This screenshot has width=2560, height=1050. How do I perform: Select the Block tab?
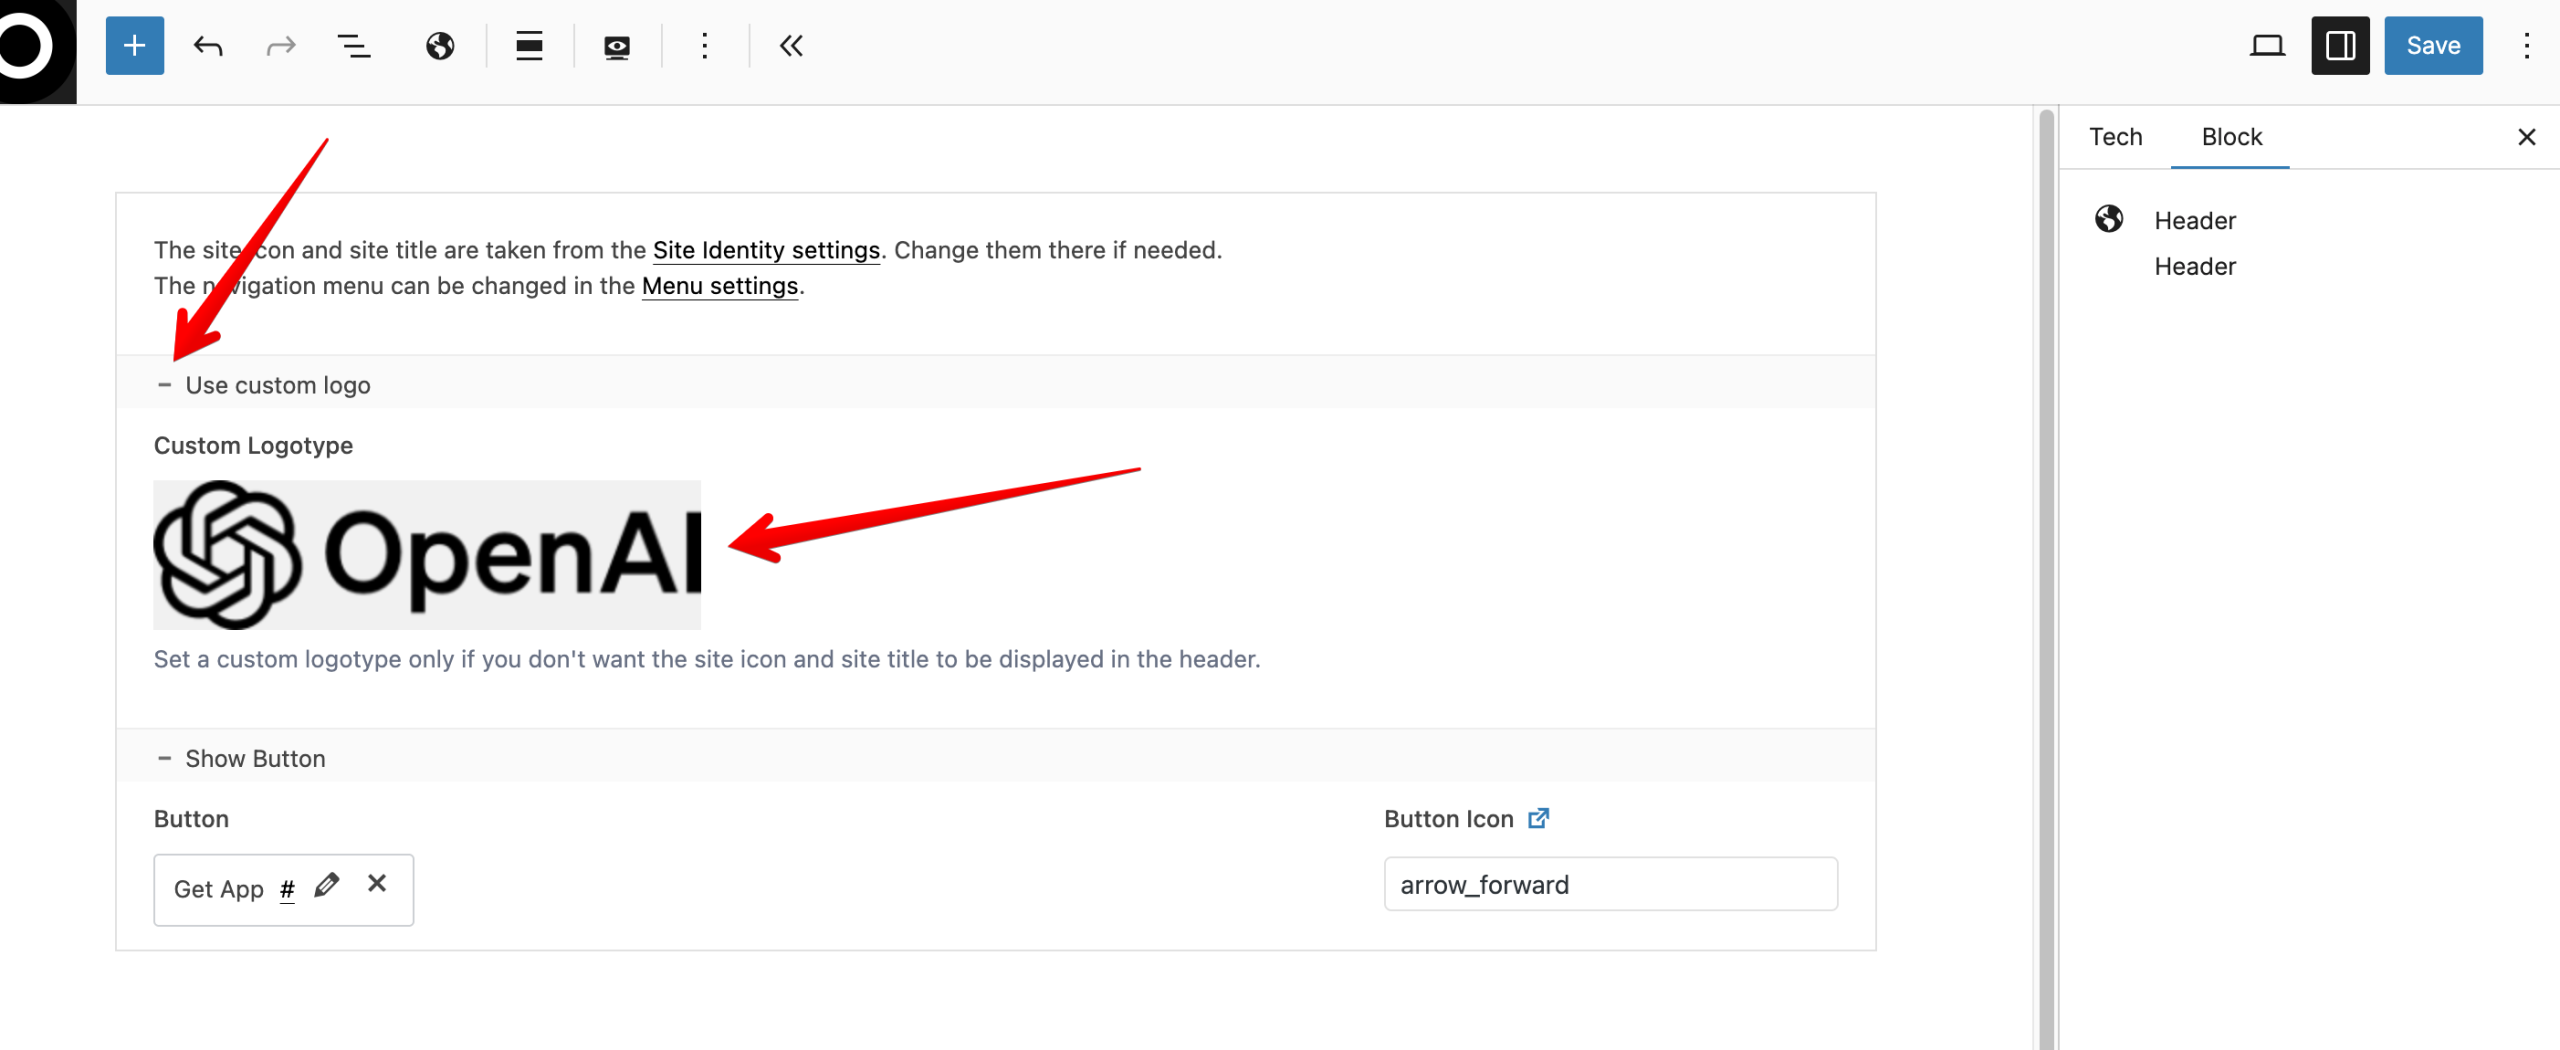point(2231,137)
